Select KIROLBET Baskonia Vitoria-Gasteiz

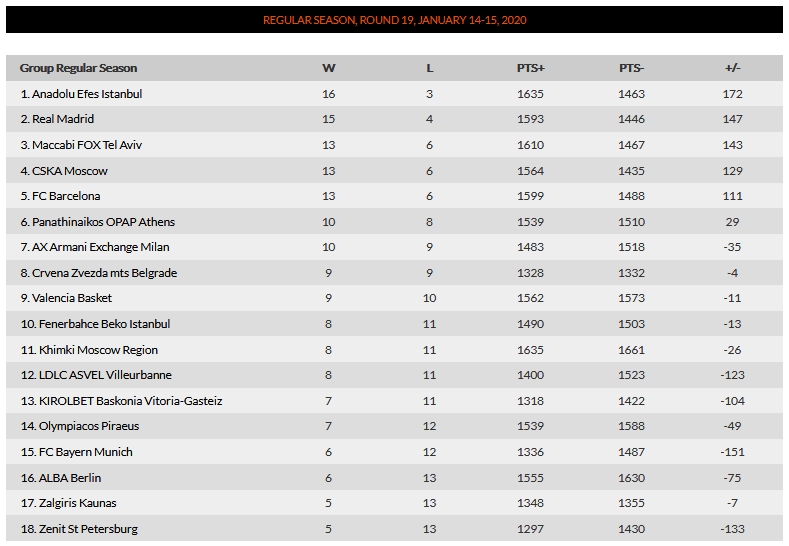(121, 401)
